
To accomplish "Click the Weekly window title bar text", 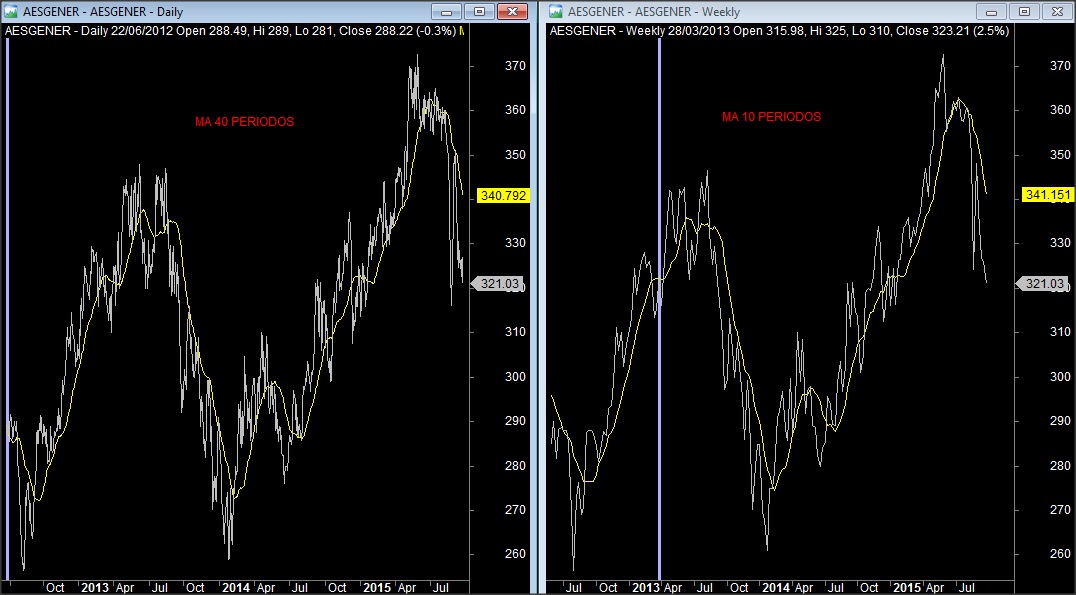I will [654, 12].
